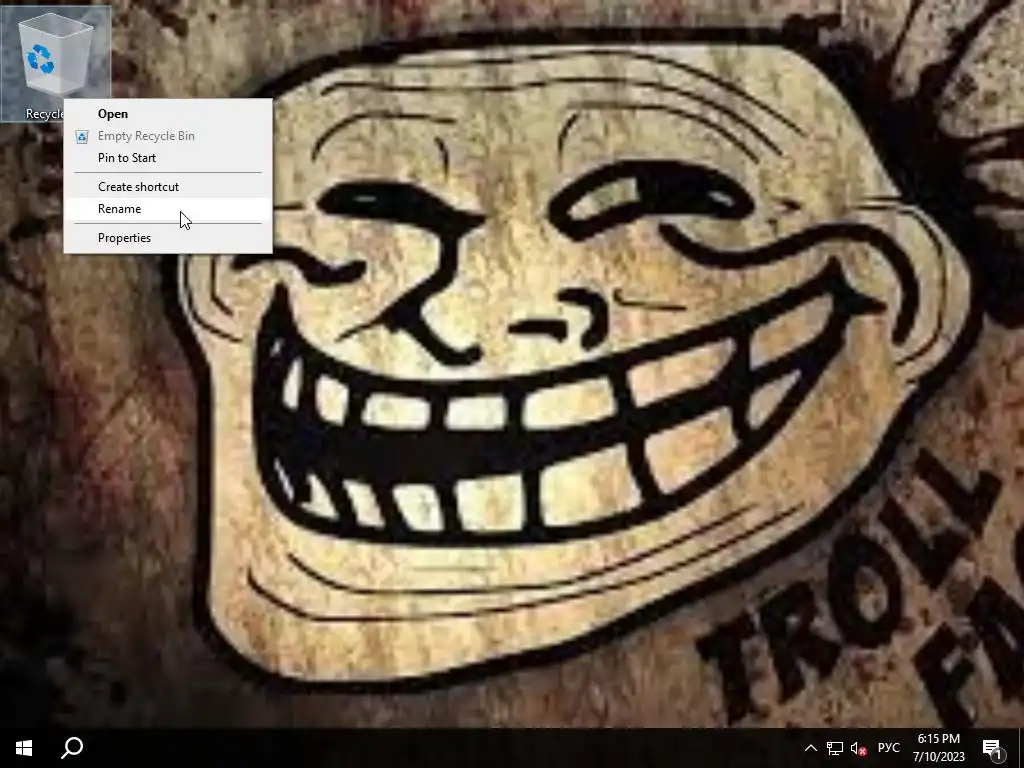Open Properties from the context menu
The image size is (1024, 768).
(x=168, y=238)
